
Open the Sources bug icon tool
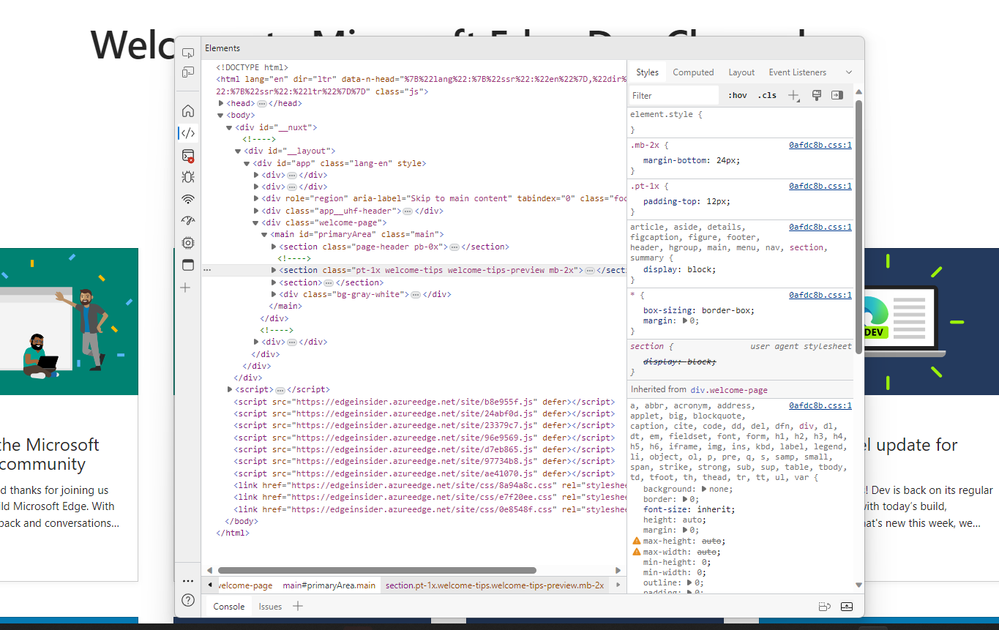[x=188, y=177]
